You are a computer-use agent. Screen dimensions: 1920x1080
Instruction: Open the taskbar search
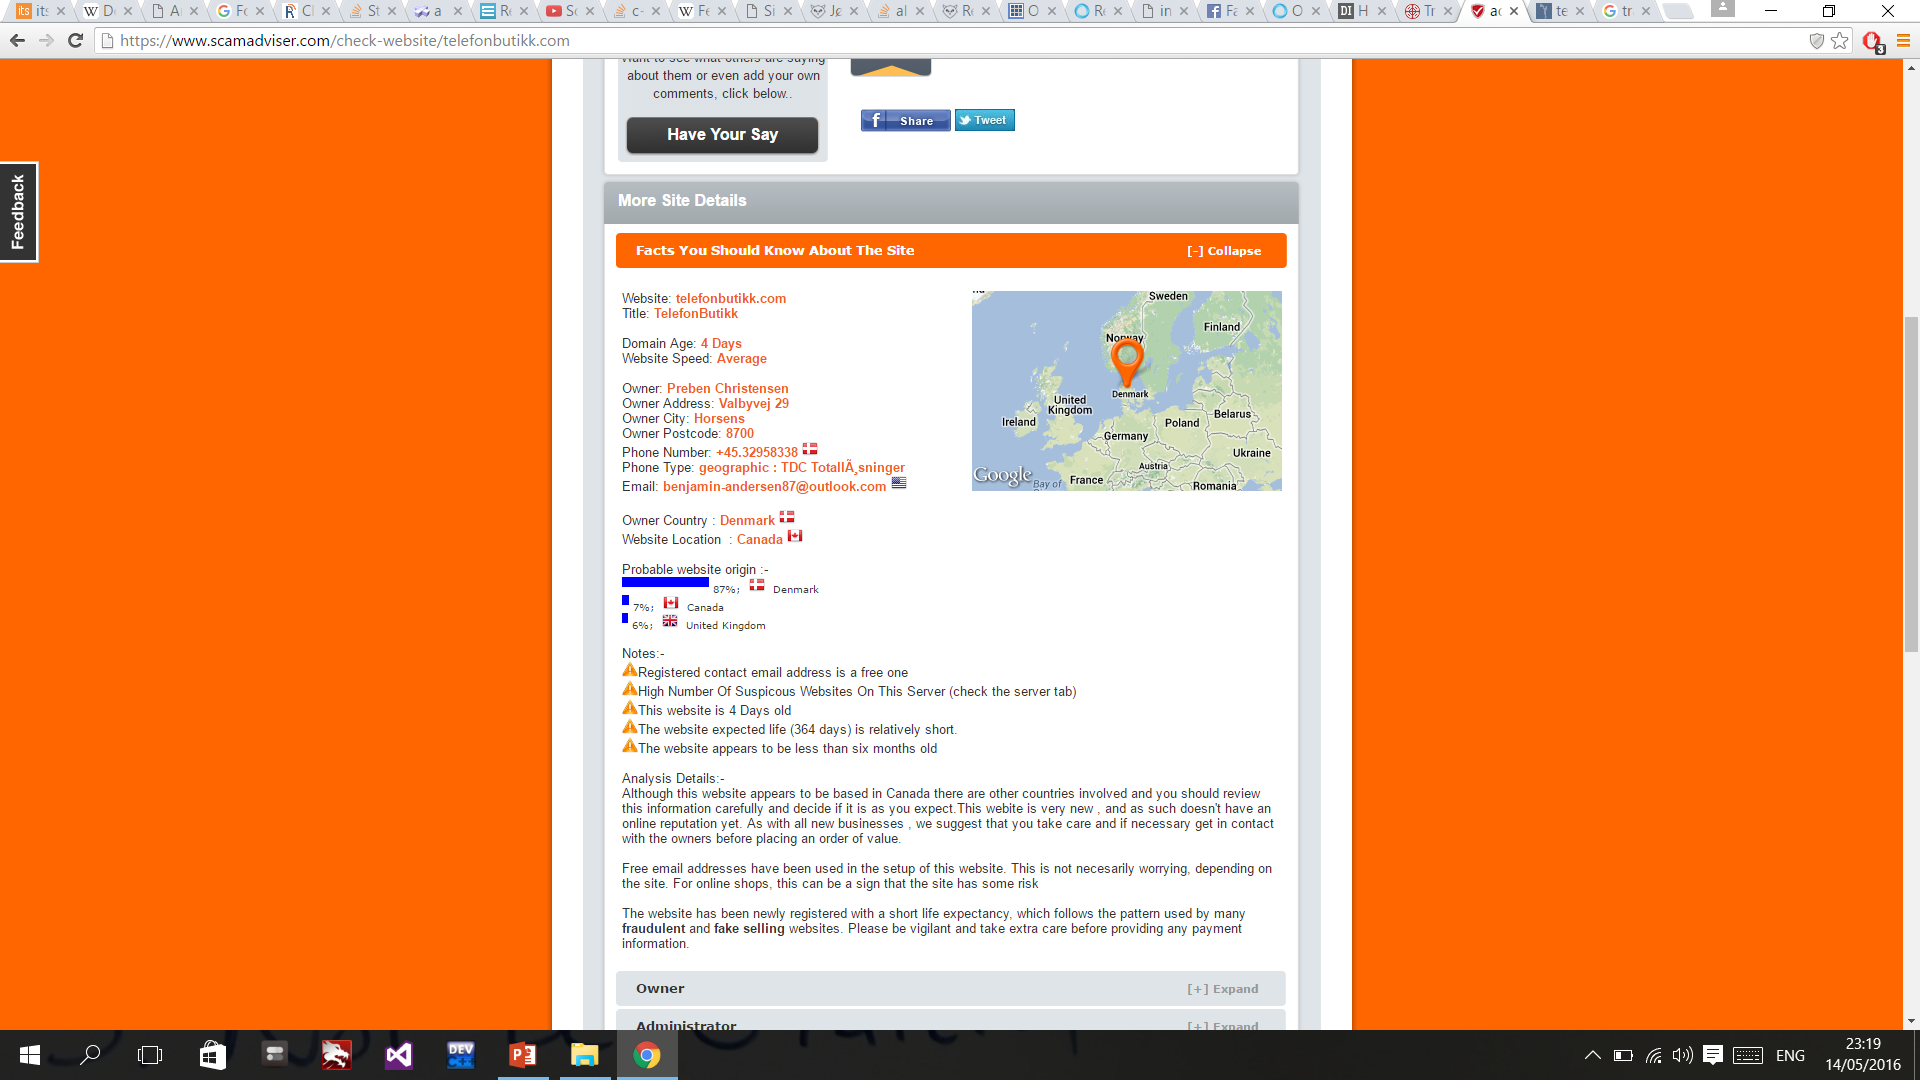pyautogui.click(x=90, y=1055)
